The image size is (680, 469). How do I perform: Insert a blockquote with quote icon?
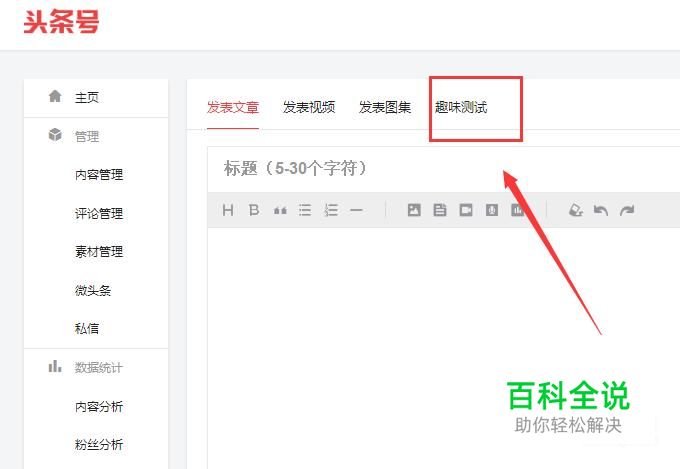click(280, 211)
